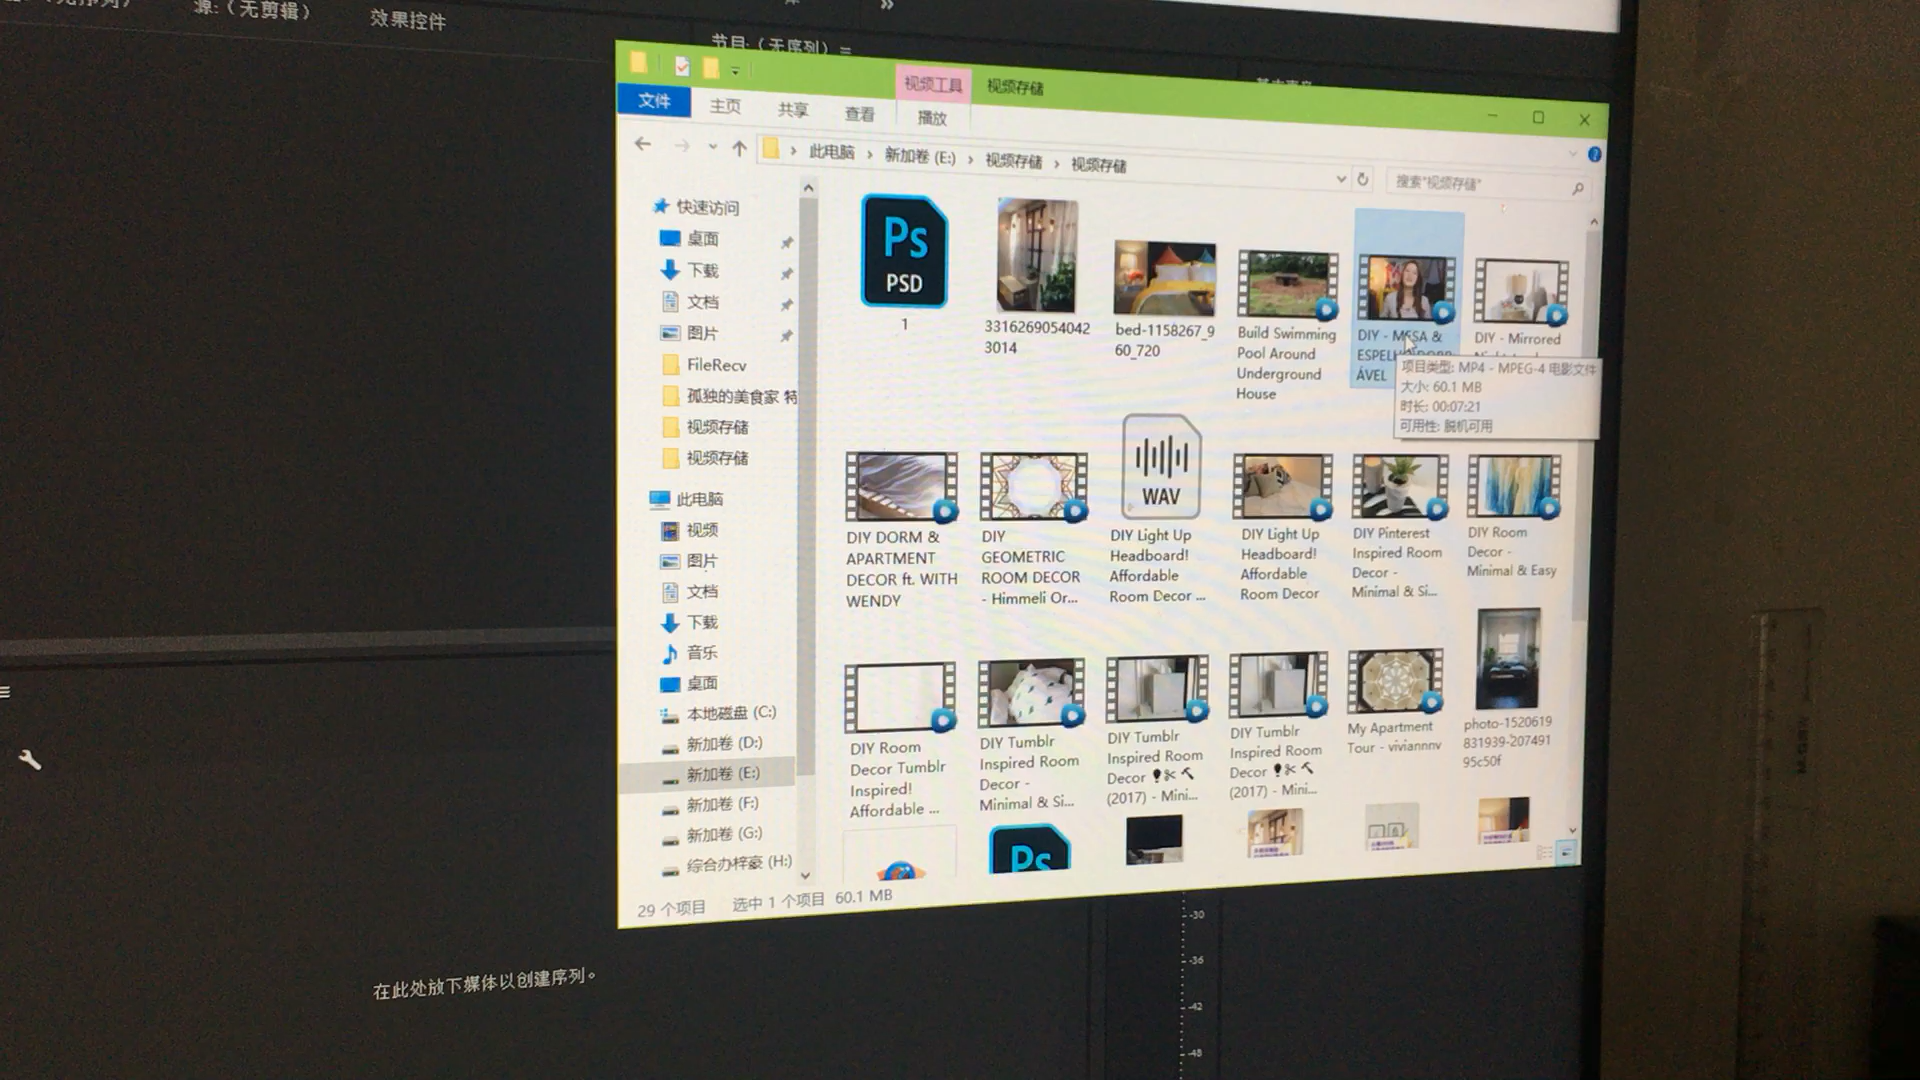Image resolution: width=1920 pixels, height=1080 pixels.
Task: Select the WAV audio file icon
Action: pyautogui.click(x=1160, y=467)
